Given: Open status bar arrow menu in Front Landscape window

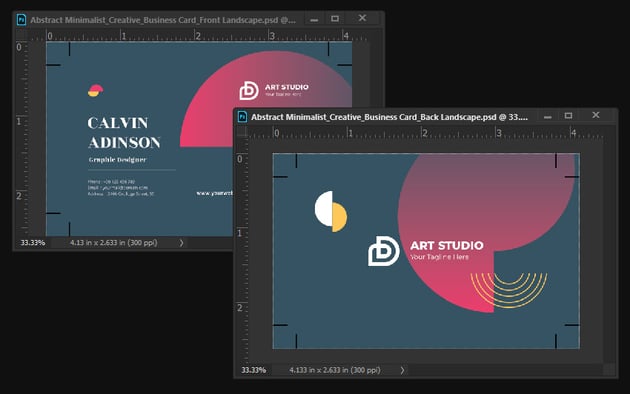Looking at the screenshot, I should [181, 243].
